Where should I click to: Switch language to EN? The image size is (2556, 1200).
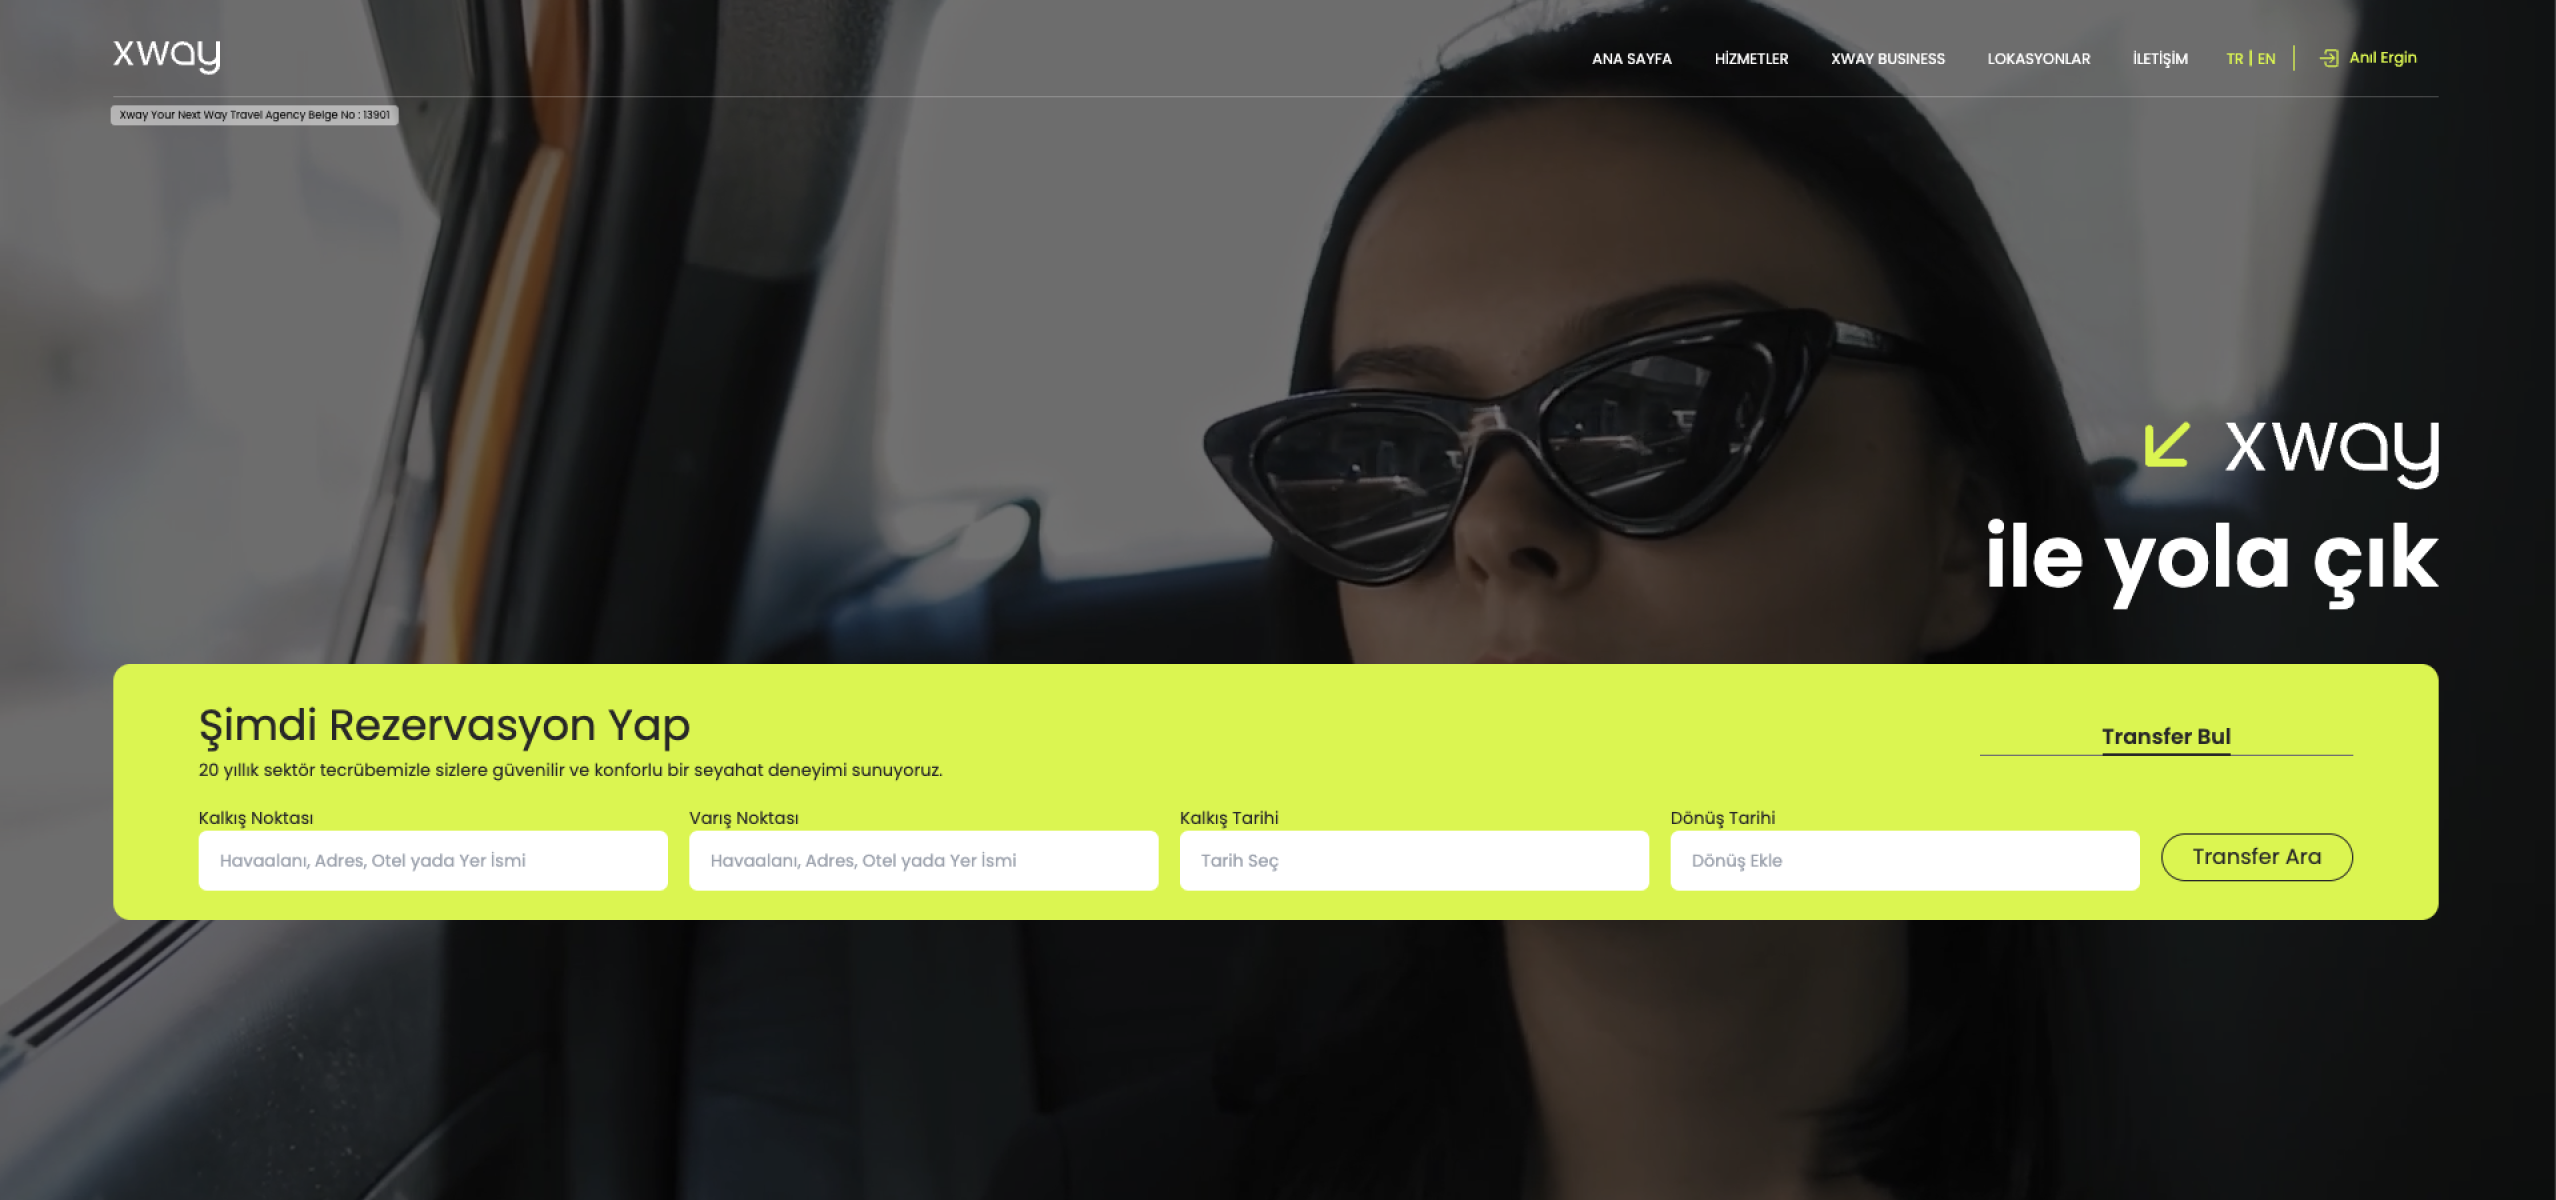point(2266,59)
